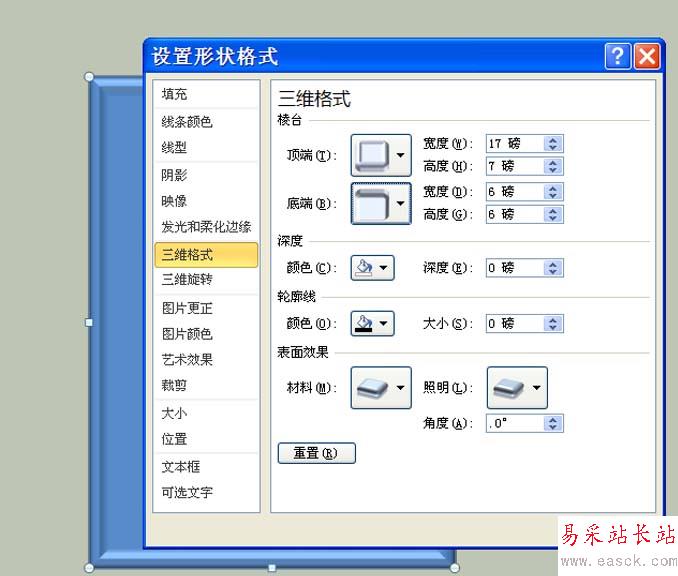Increase 角度(A) with the up arrow
This screenshot has width=678, height=576.
point(553,419)
